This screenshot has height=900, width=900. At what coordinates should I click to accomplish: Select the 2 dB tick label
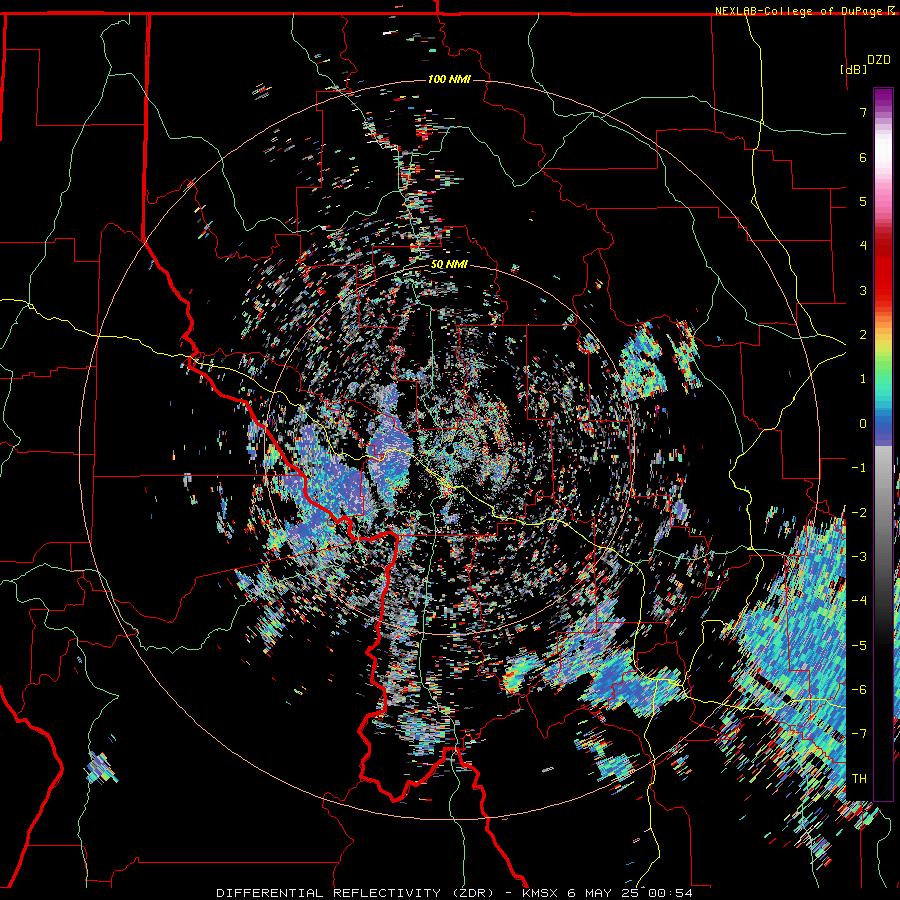[863, 335]
